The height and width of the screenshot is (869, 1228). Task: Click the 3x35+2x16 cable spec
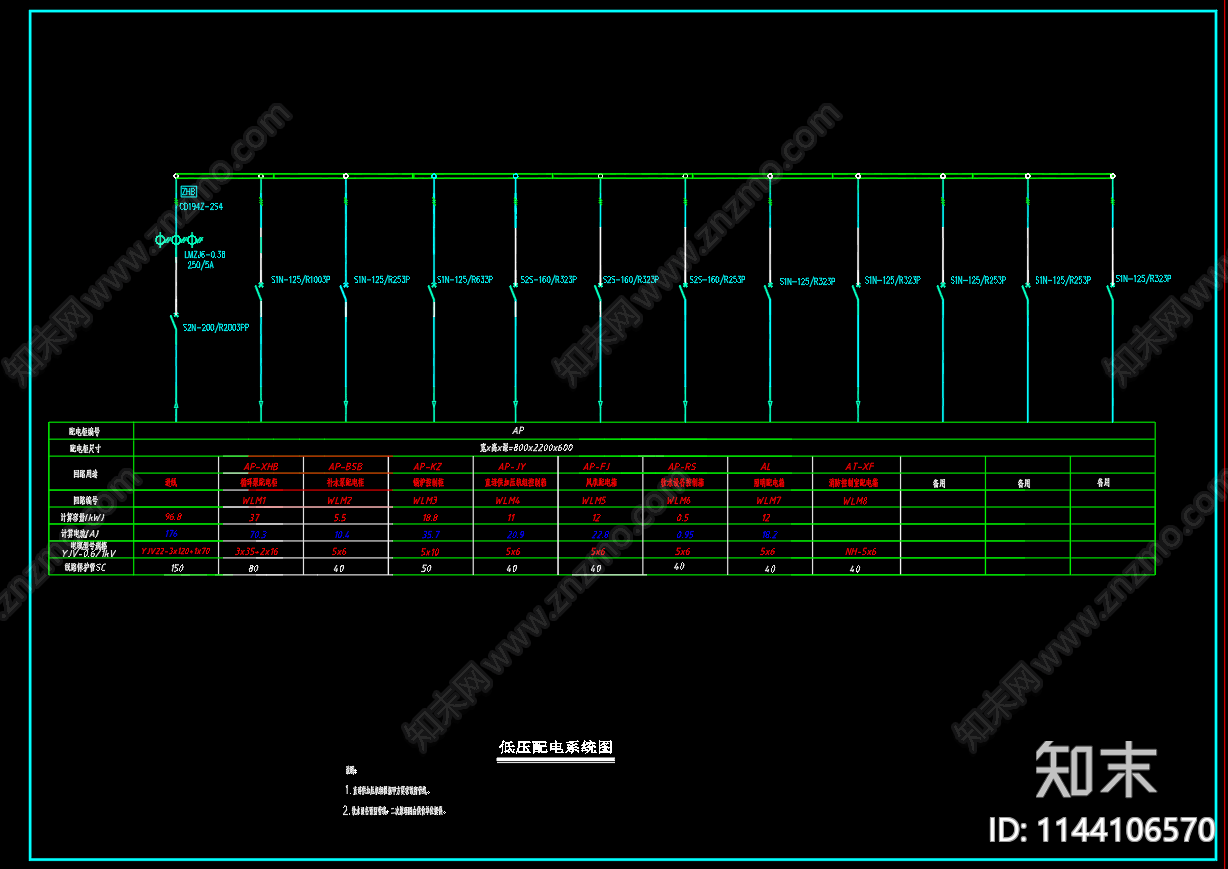click(257, 551)
